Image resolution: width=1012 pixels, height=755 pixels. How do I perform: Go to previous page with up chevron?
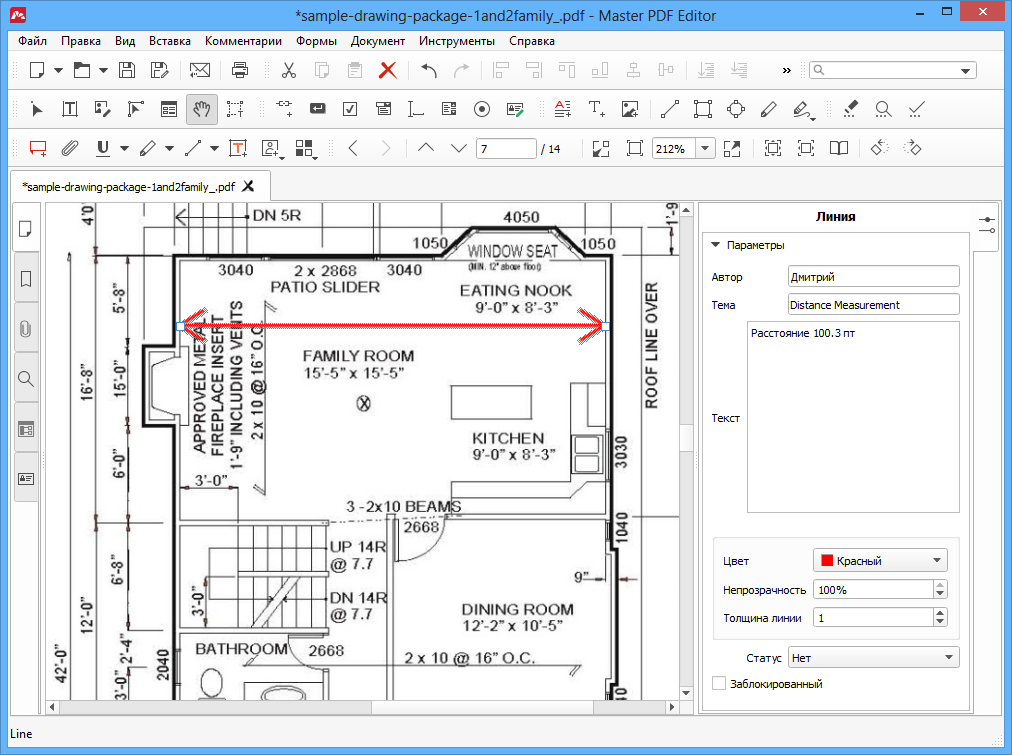(x=425, y=148)
